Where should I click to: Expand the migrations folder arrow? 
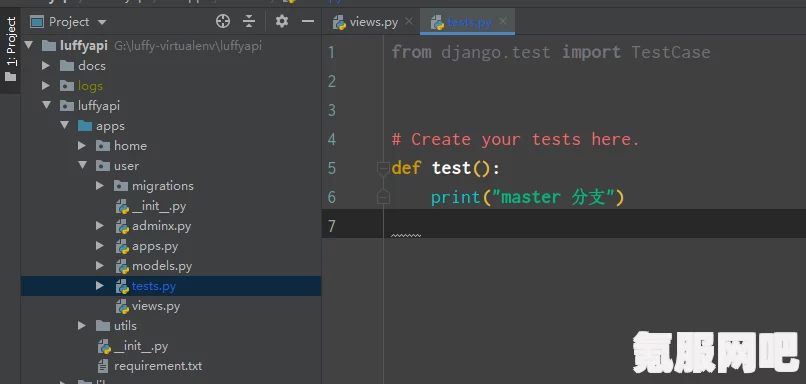click(100, 186)
